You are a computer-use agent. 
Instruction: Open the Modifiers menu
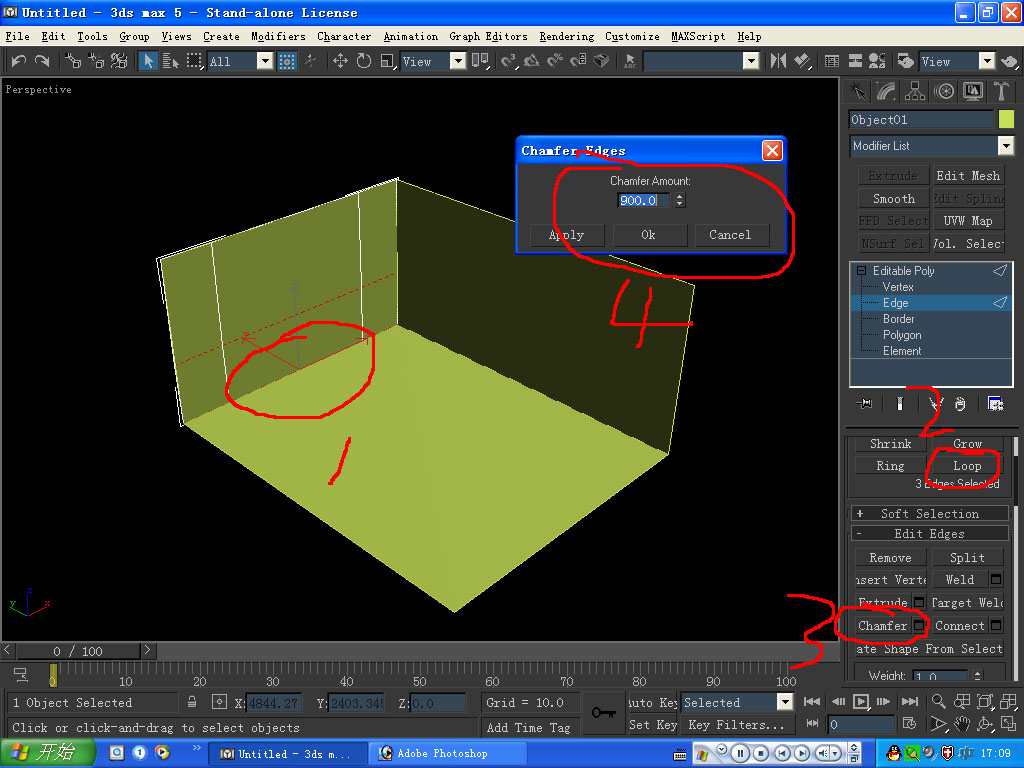278,37
